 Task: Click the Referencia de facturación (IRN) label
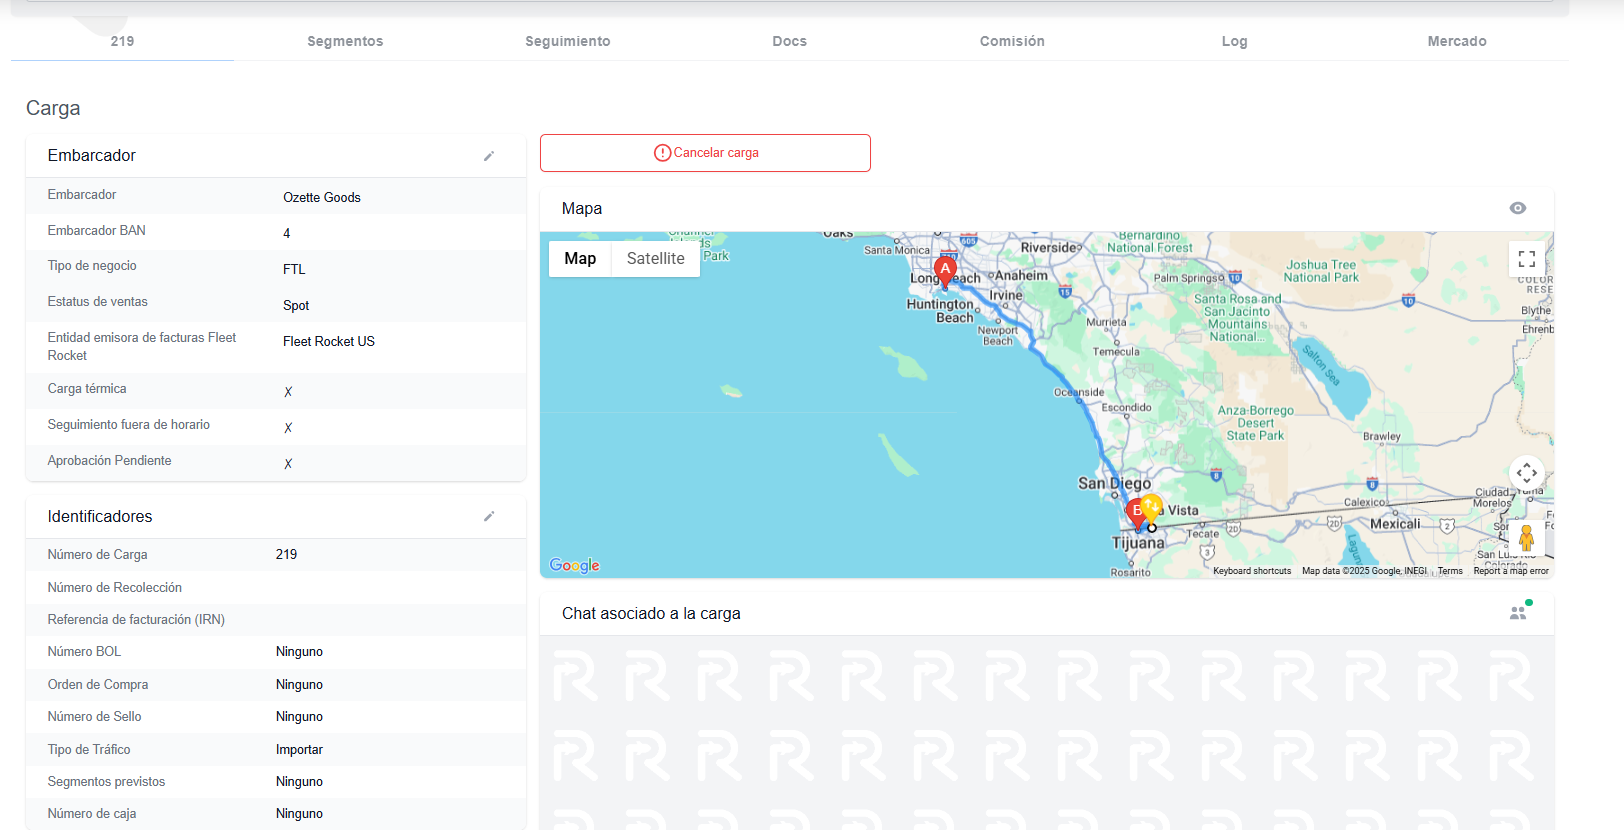click(136, 620)
